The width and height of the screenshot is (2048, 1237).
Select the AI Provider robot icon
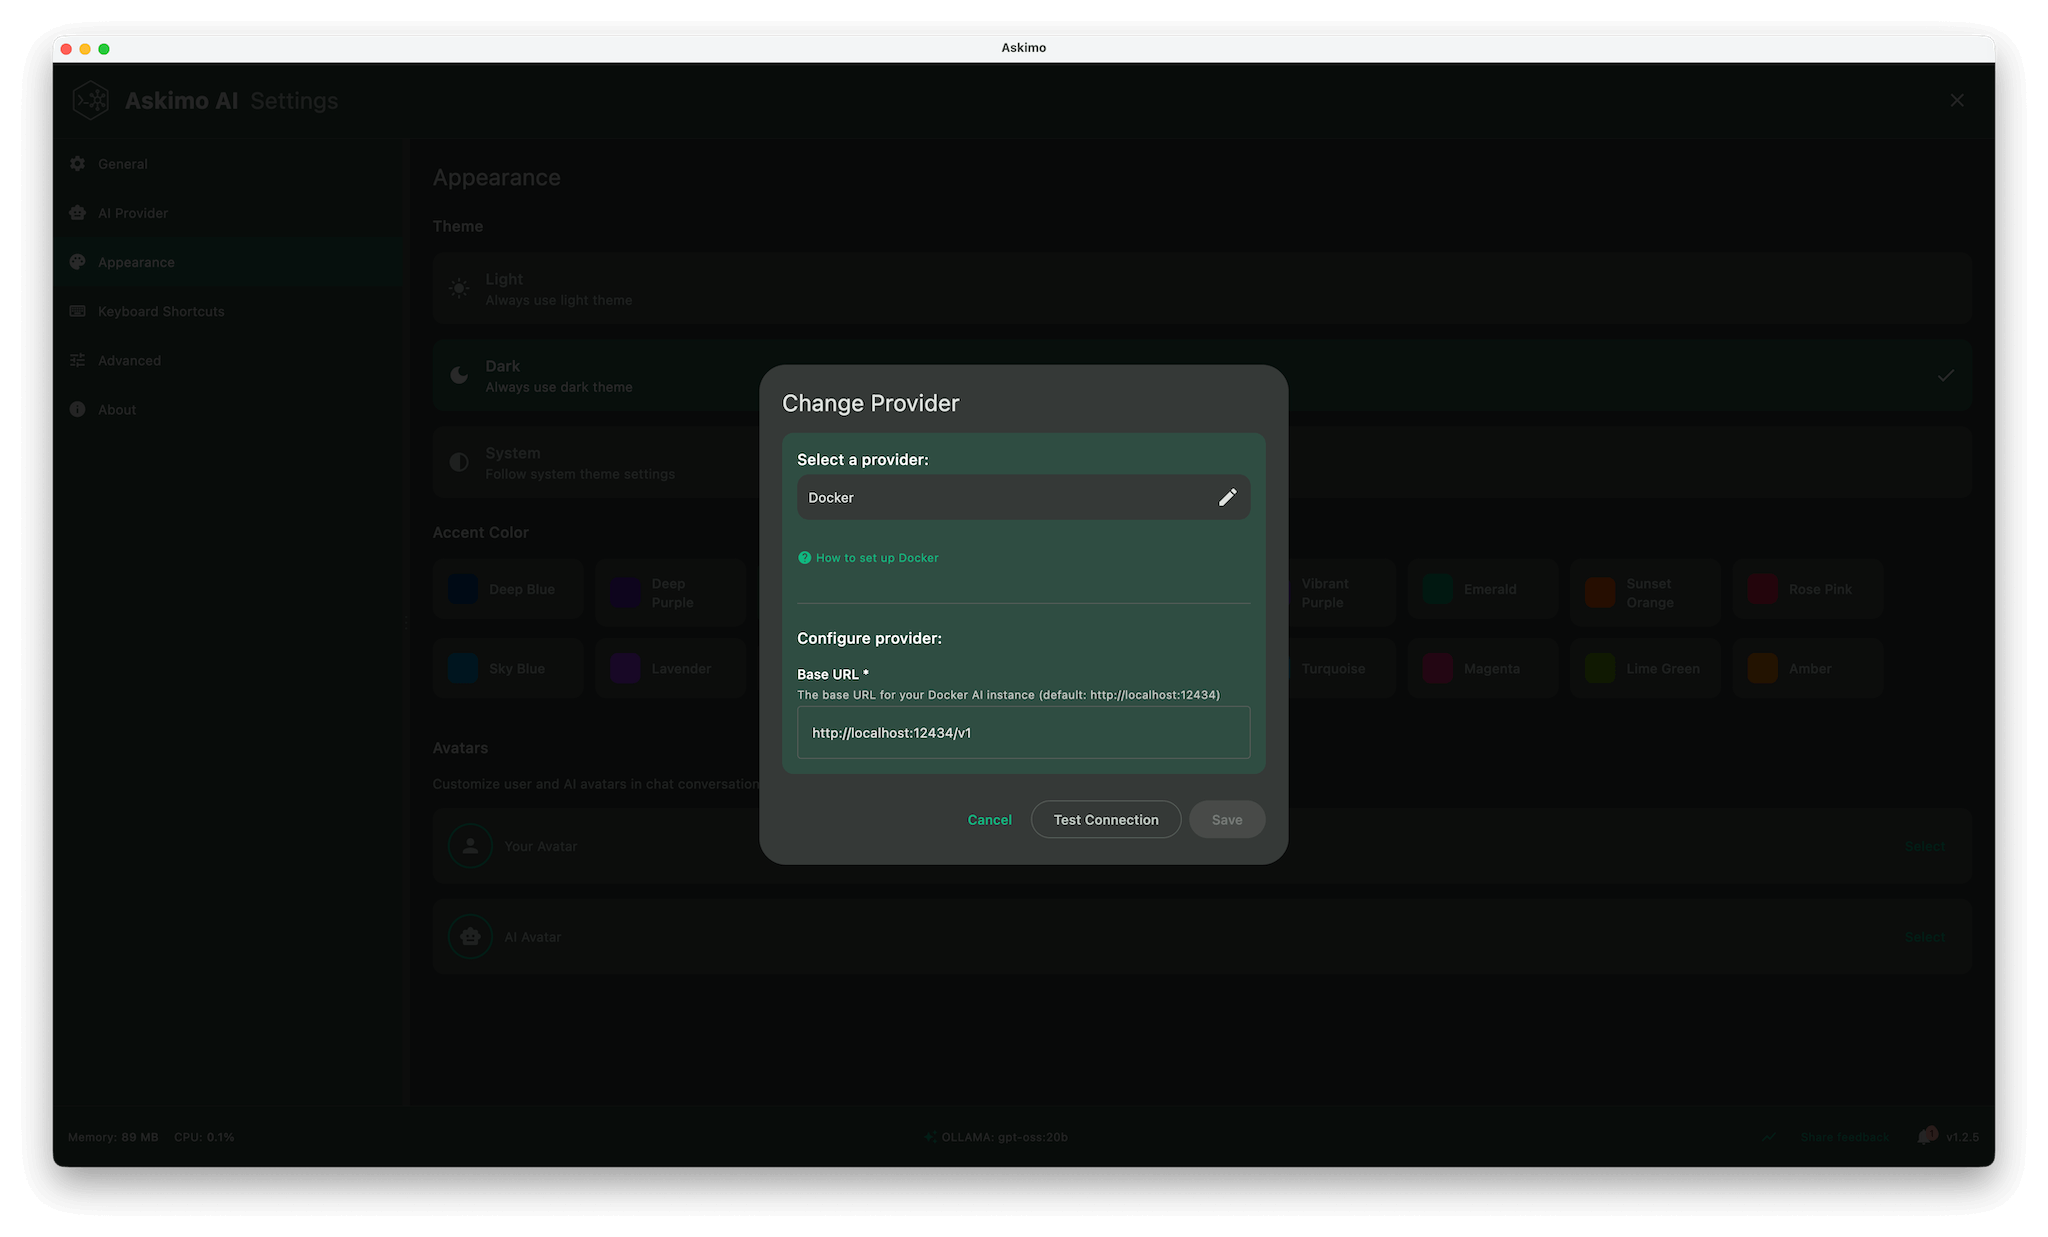click(77, 212)
